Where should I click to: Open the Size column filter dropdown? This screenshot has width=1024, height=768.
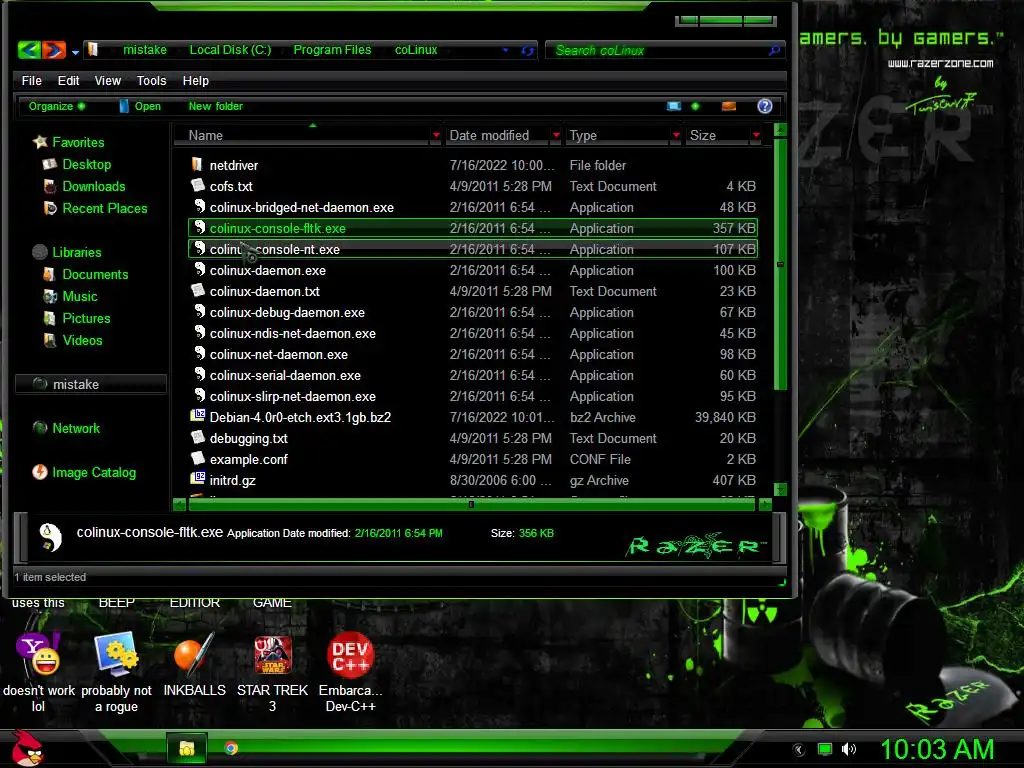[756, 135]
